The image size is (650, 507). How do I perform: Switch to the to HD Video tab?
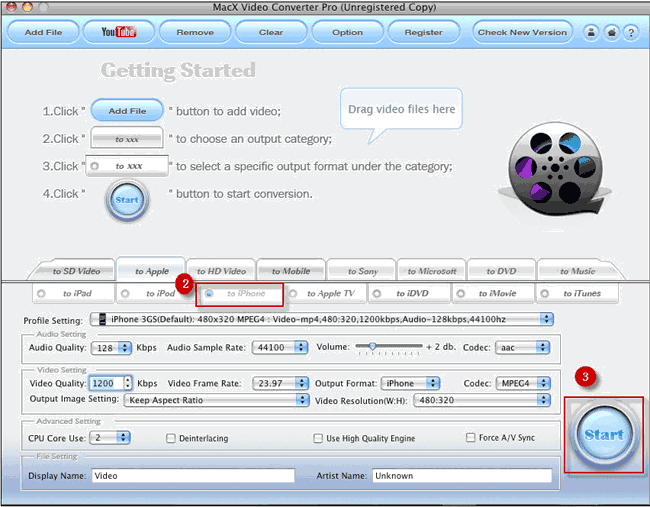pos(221,271)
